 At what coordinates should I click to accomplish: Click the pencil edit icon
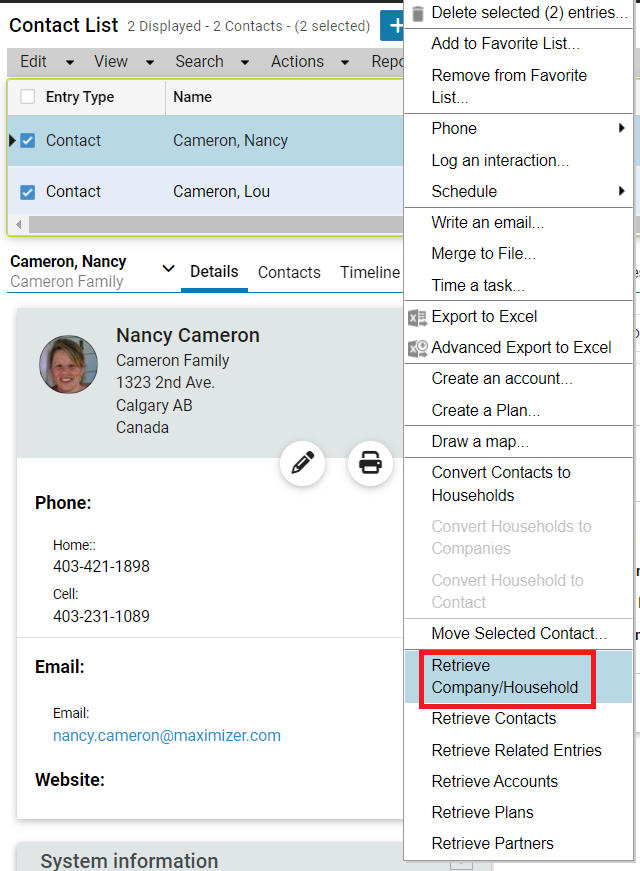point(302,463)
